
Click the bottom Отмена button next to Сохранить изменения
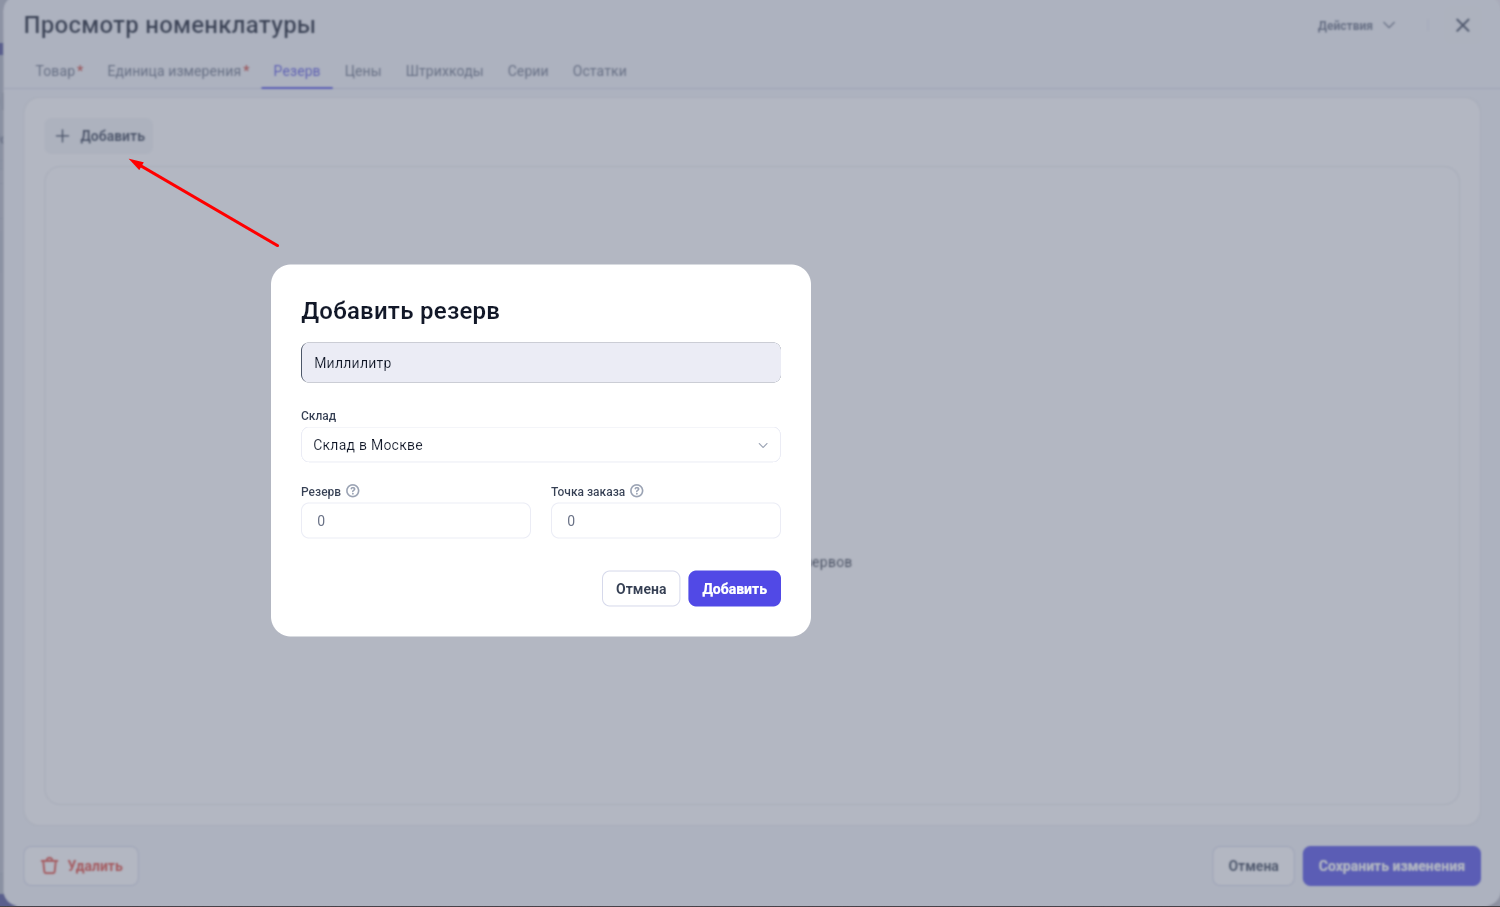point(1253,866)
